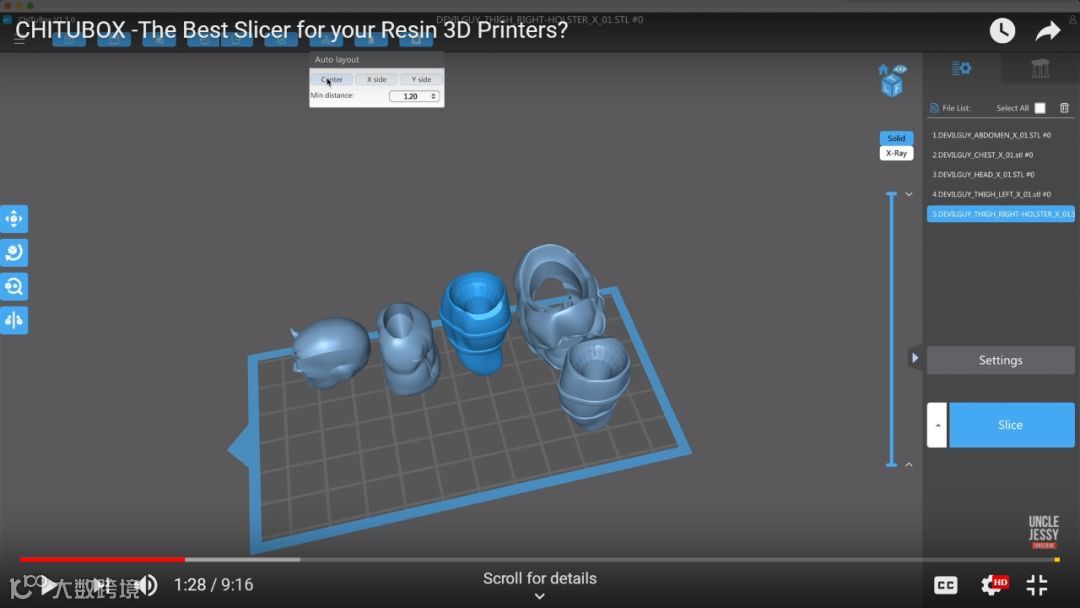Click the home view icon above cube
Viewport: 1080px width, 608px height.
click(884, 69)
